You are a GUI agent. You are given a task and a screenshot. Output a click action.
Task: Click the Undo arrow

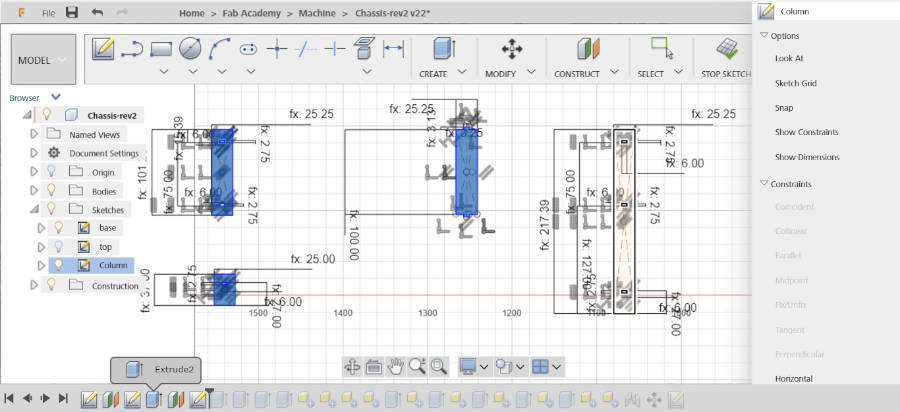point(97,13)
